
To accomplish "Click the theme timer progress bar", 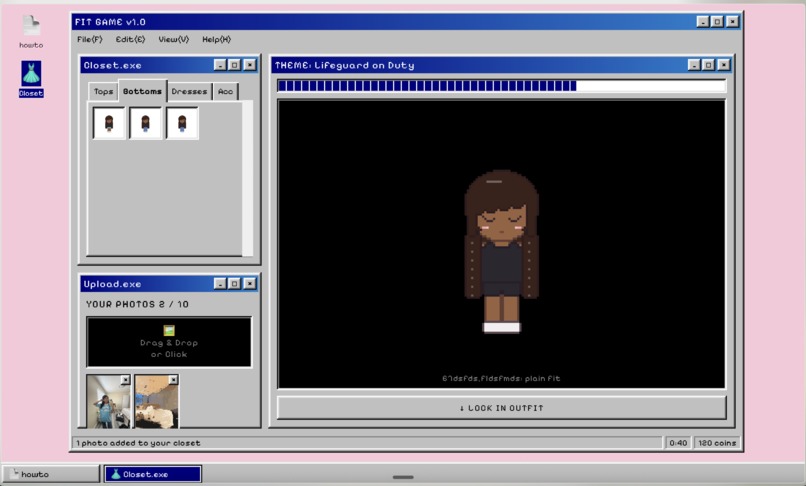I will point(502,86).
